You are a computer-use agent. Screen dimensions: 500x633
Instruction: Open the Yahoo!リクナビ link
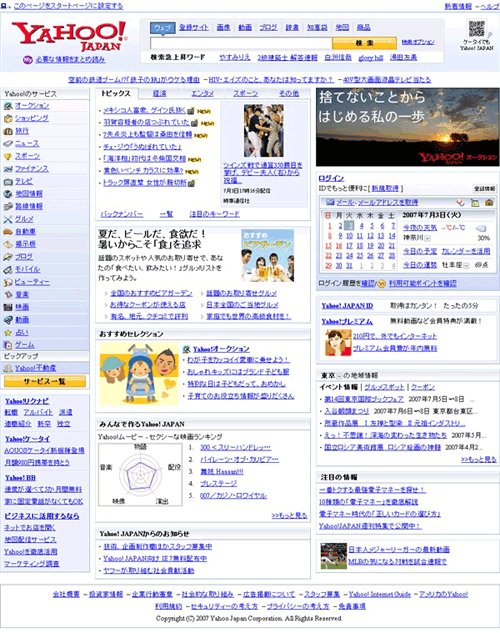pos(27,401)
